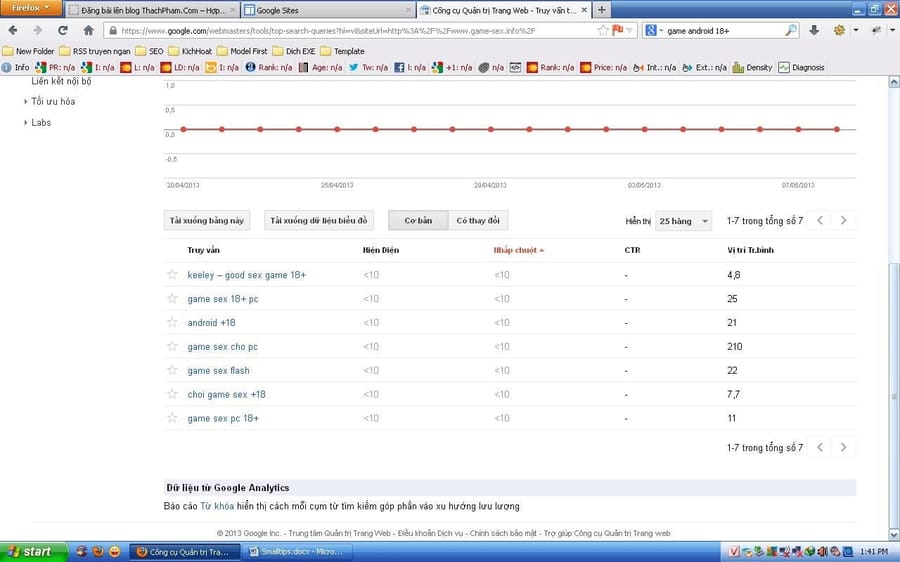
Task: Click the browser Back arrow
Action: [13, 30]
